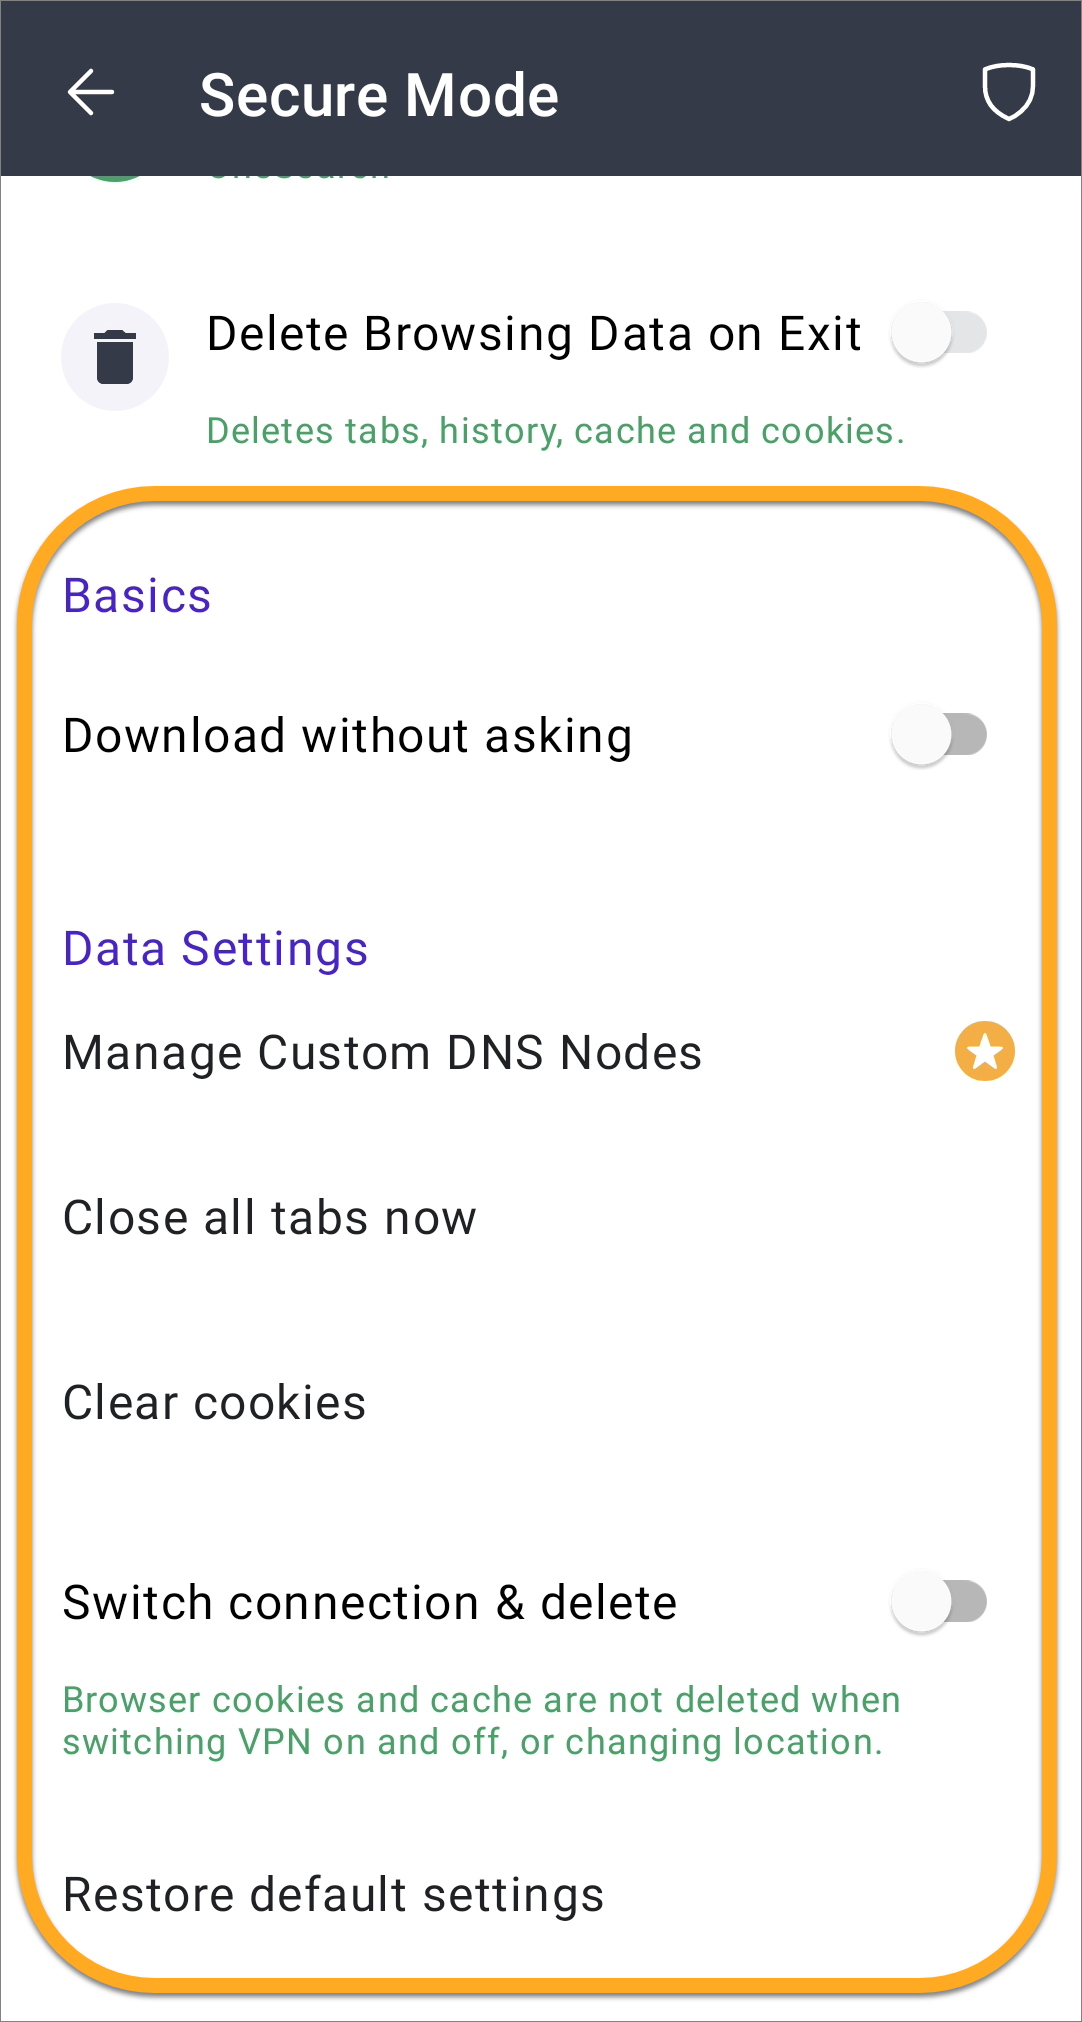Tap the Secure Mode title
The height and width of the screenshot is (2022, 1082).
pos(379,95)
